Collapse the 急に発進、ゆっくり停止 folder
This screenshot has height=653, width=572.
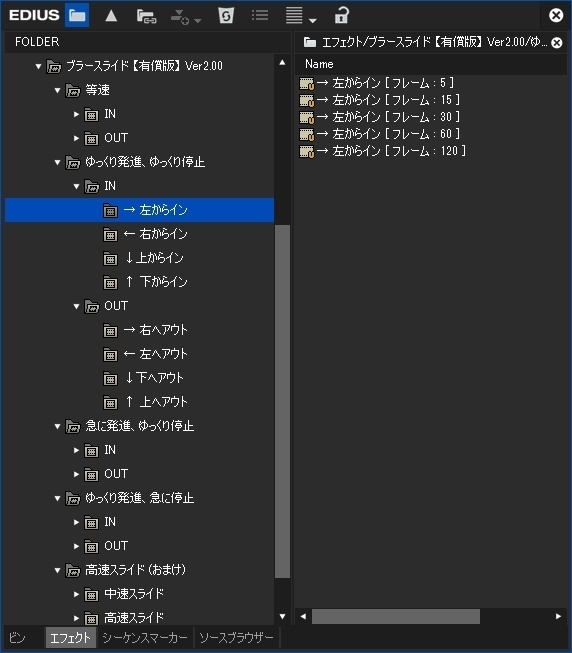(x=57, y=426)
